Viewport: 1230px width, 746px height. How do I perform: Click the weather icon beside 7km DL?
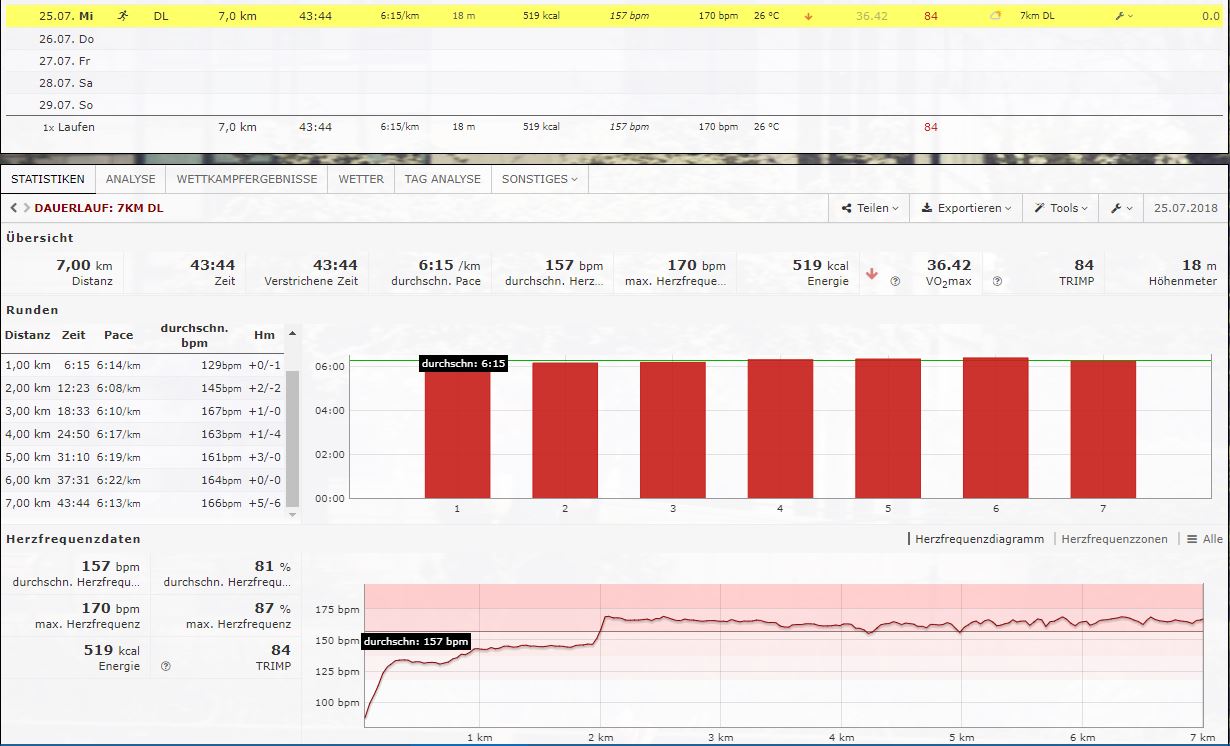coord(995,16)
